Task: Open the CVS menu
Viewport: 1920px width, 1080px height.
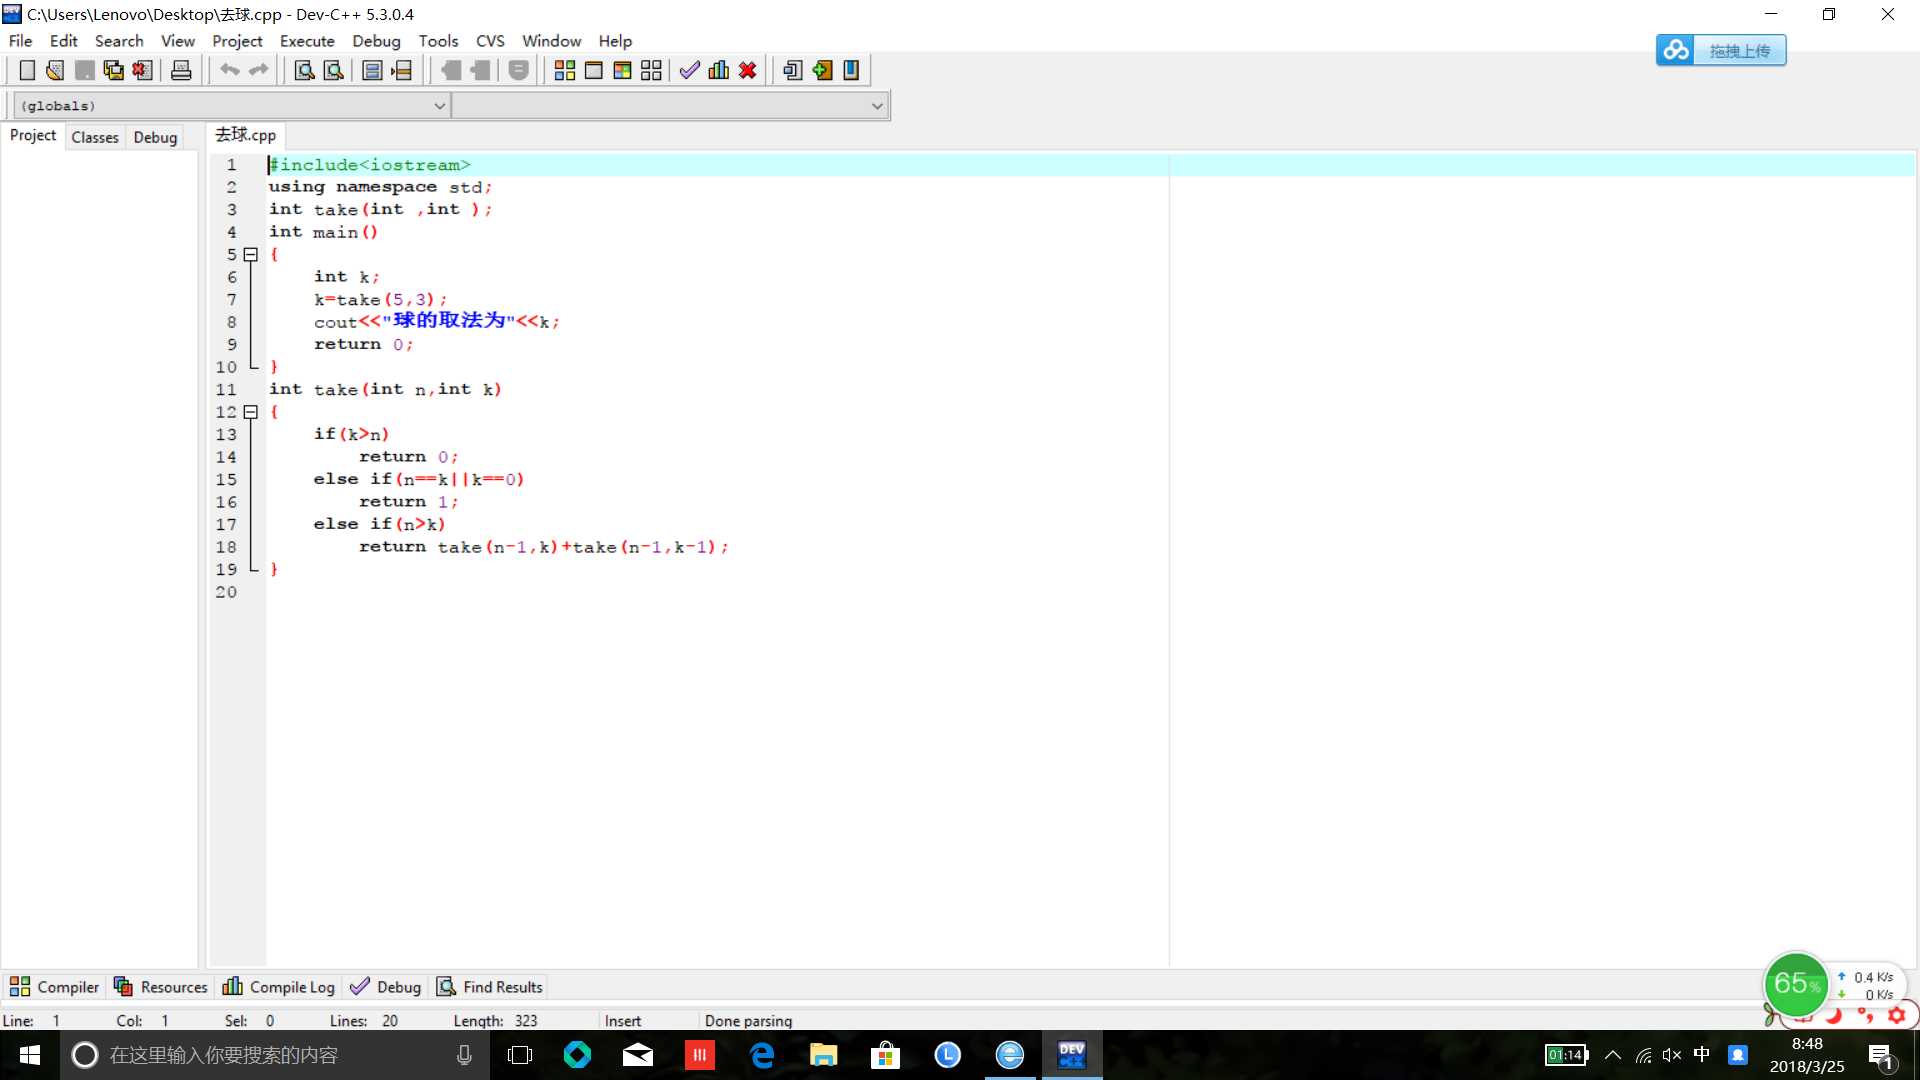Action: point(490,41)
